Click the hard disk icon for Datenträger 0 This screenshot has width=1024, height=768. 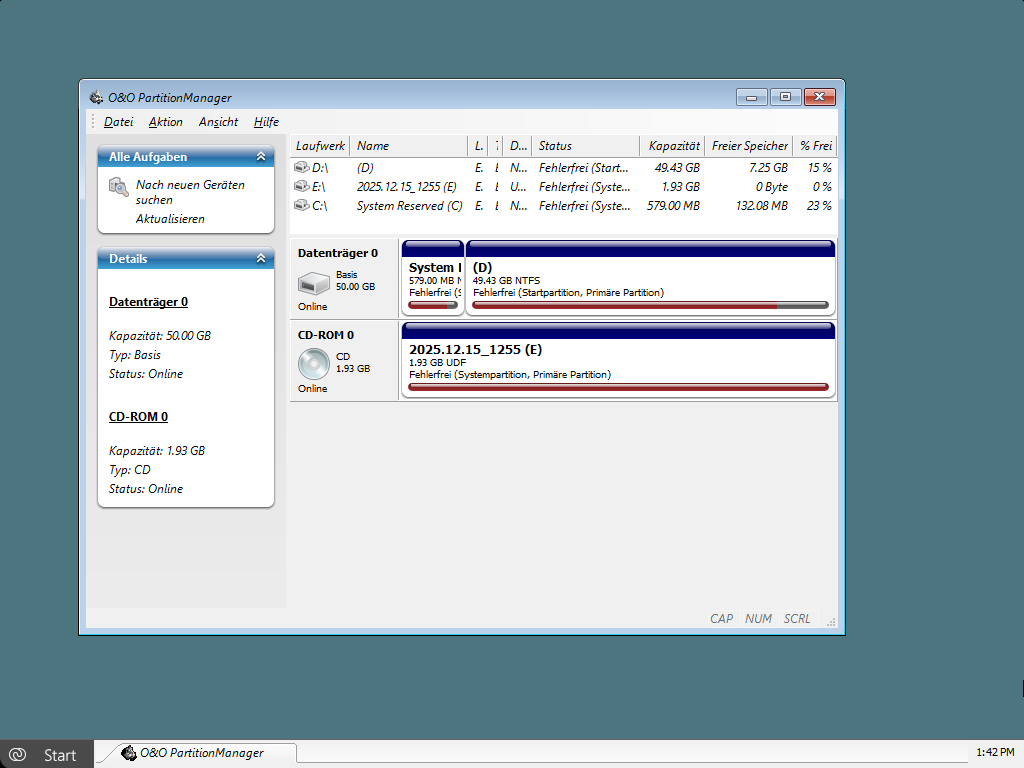[x=313, y=283]
